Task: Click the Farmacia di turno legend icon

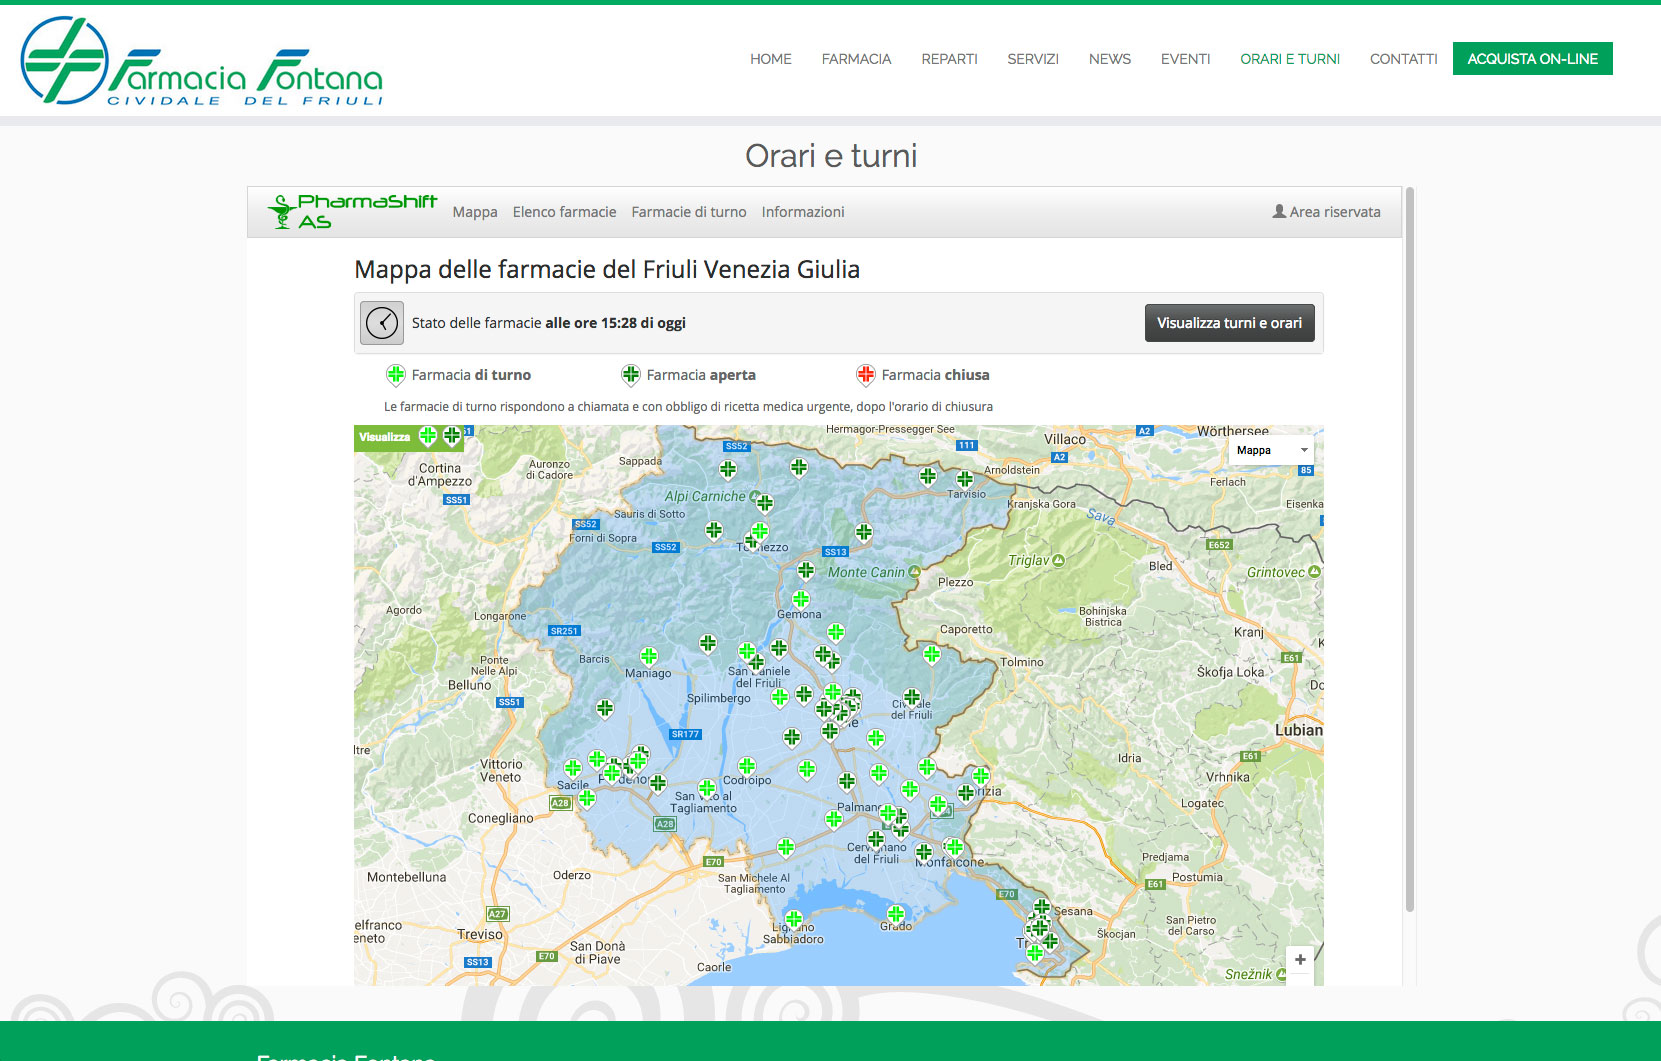Action: click(396, 375)
